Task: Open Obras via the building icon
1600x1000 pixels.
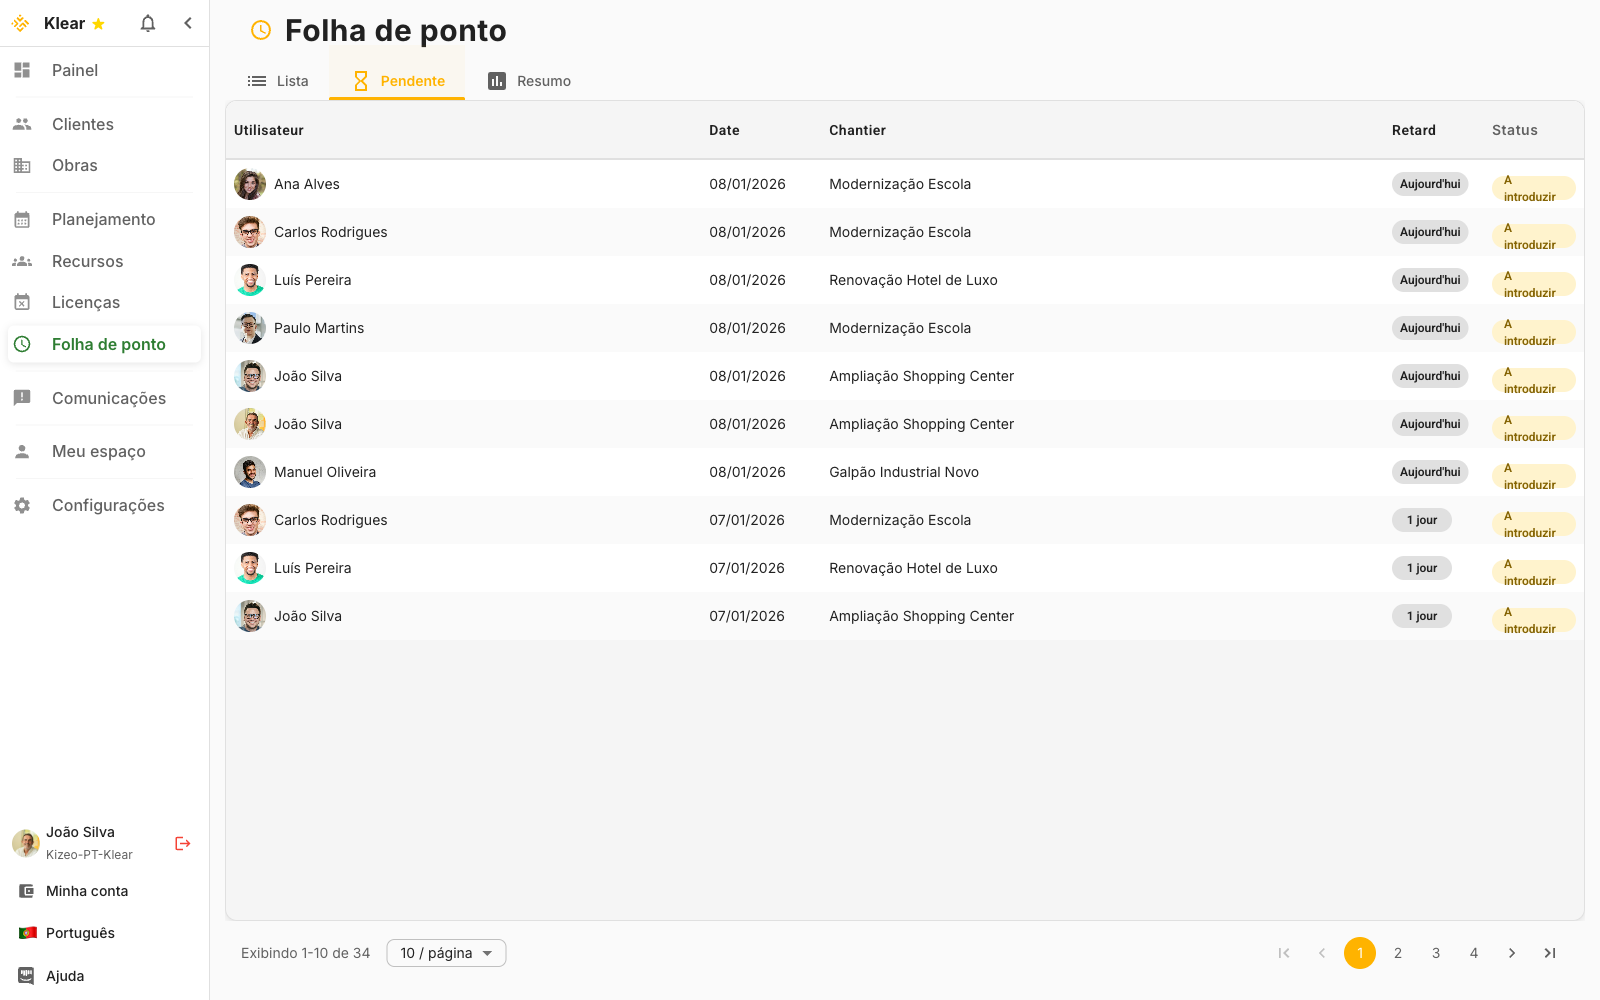Action: point(22,165)
